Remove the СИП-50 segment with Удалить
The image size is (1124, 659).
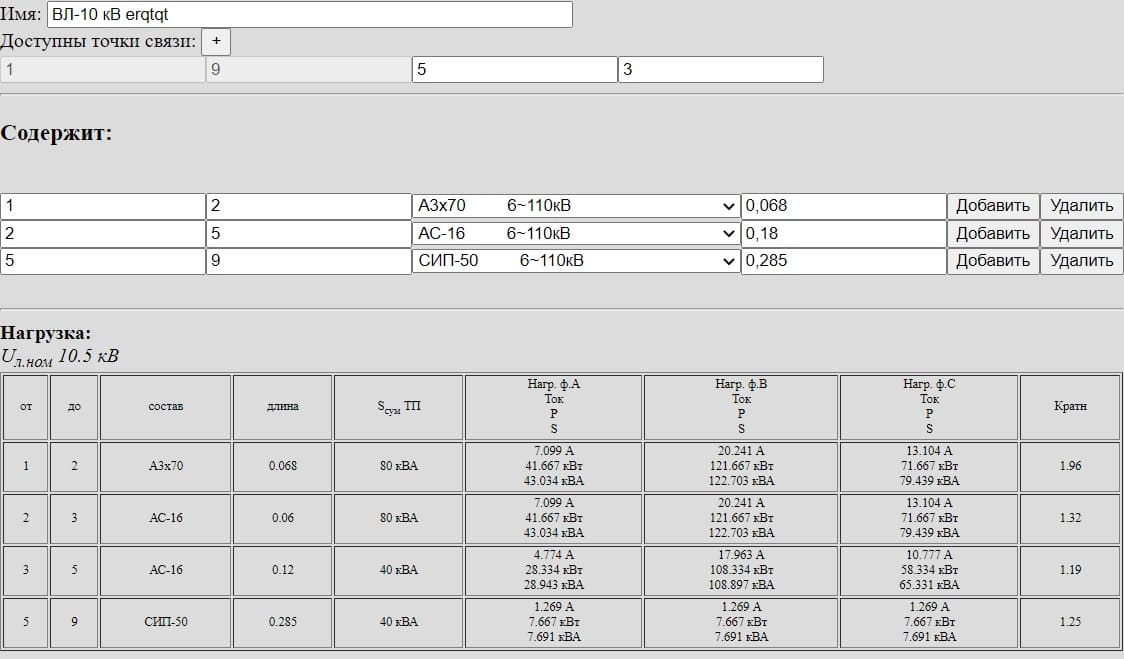coord(1081,261)
